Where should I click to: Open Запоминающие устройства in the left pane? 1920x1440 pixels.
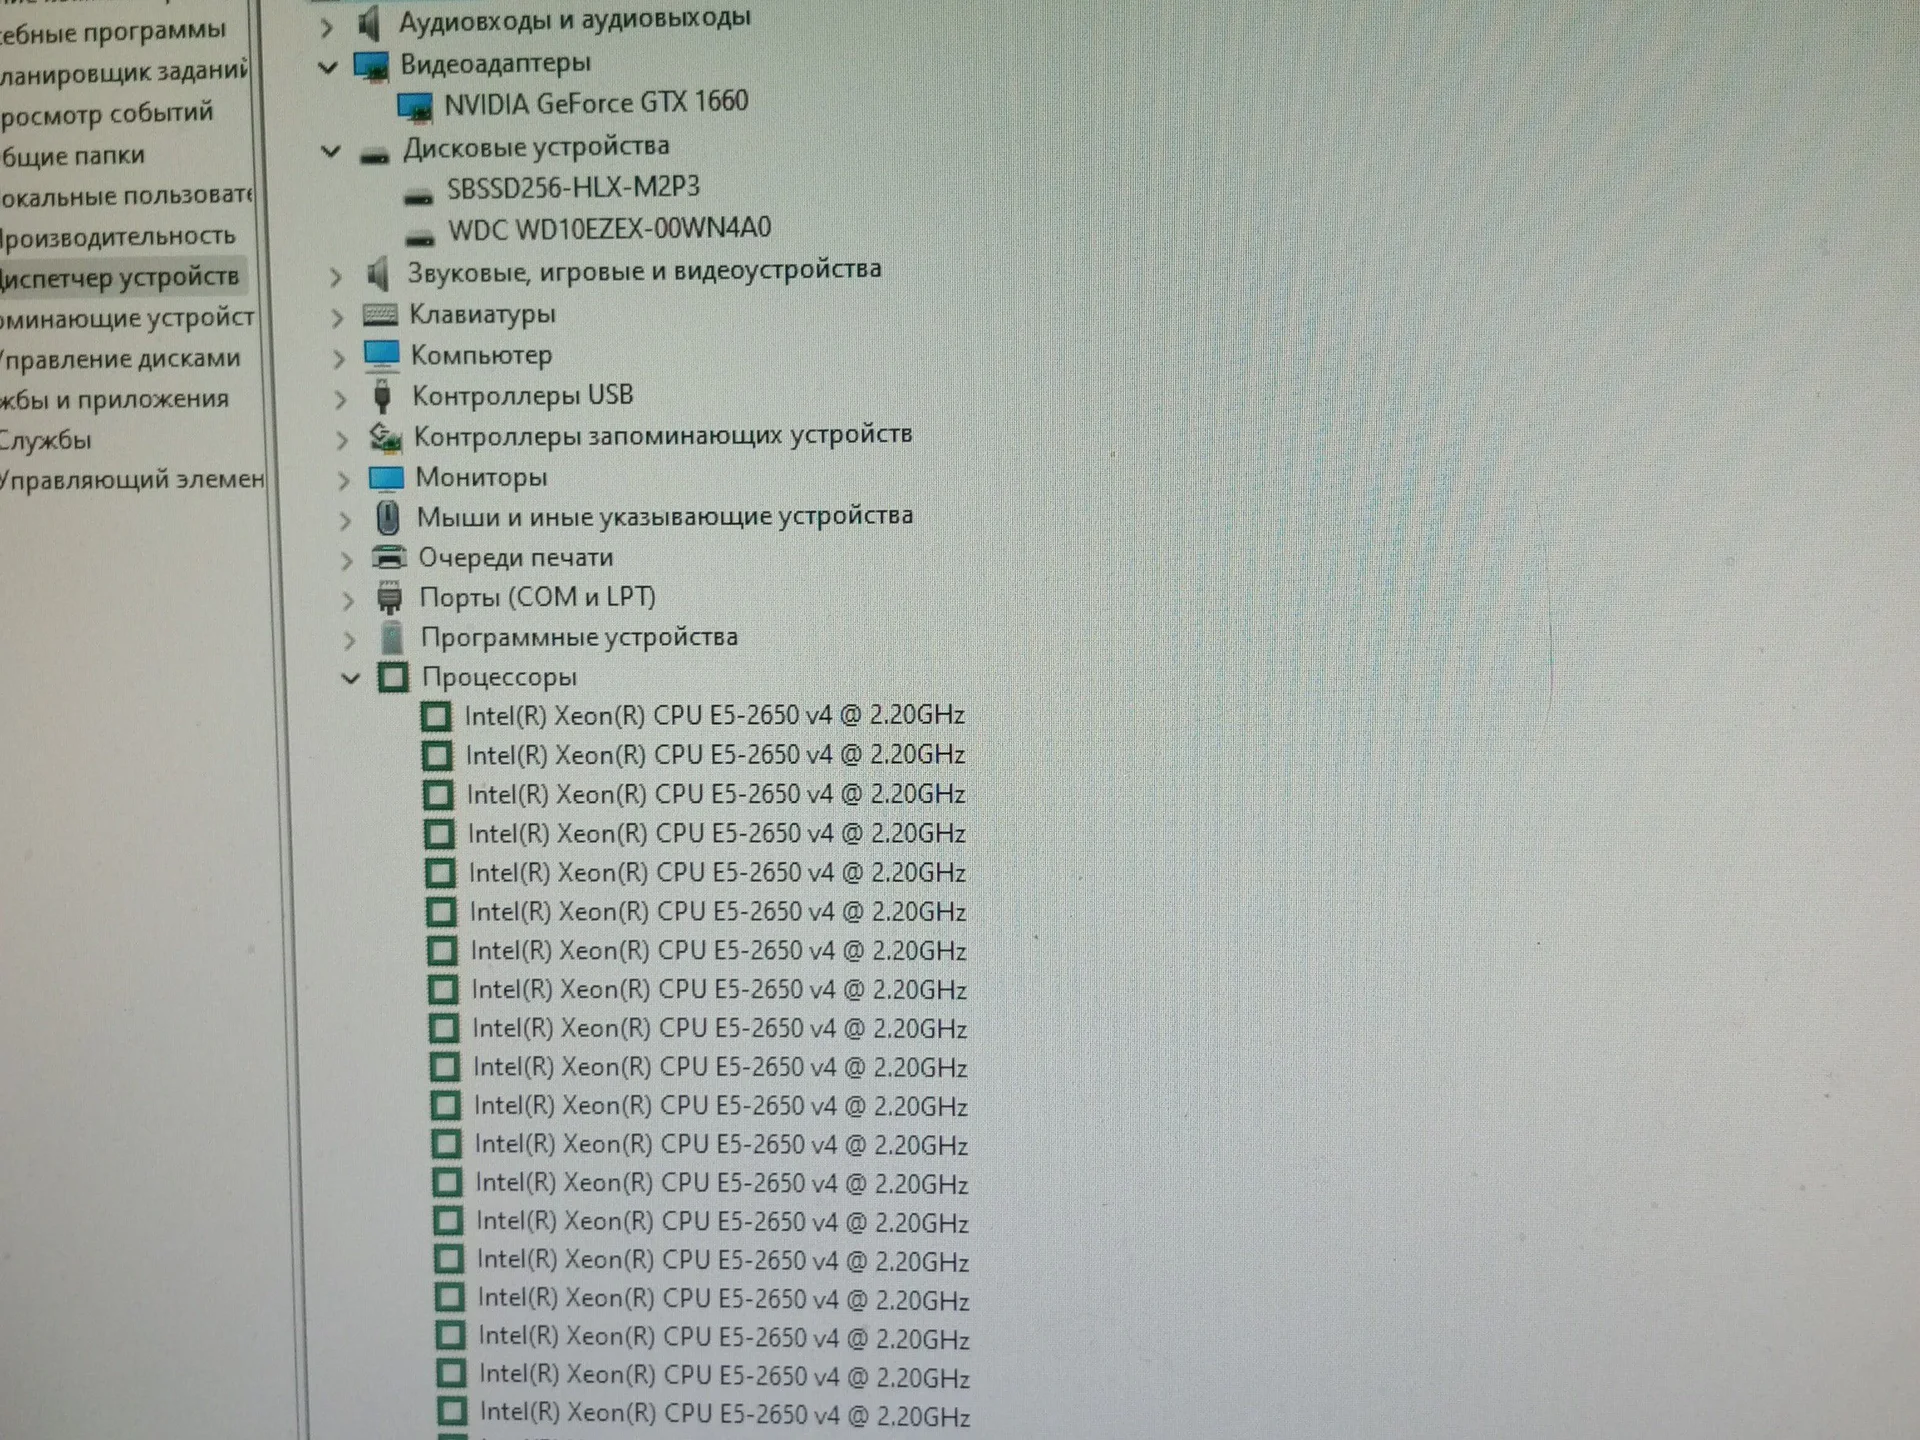coord(127,319)
